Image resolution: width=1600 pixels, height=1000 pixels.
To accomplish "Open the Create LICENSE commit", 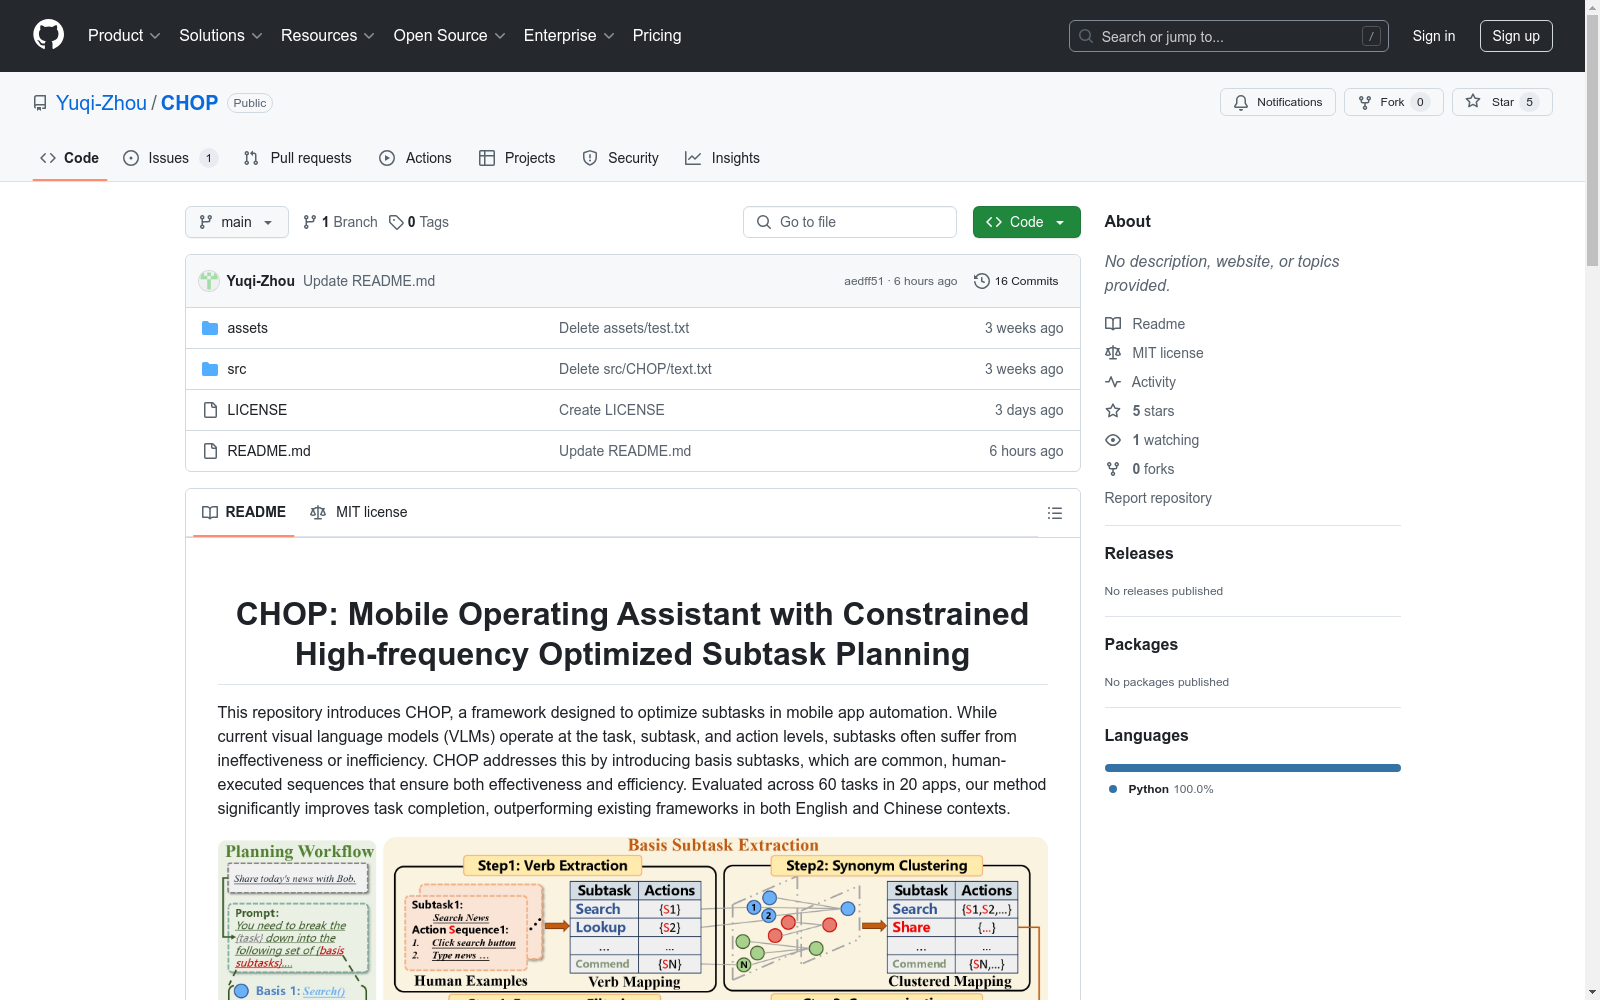I will 612,410.
